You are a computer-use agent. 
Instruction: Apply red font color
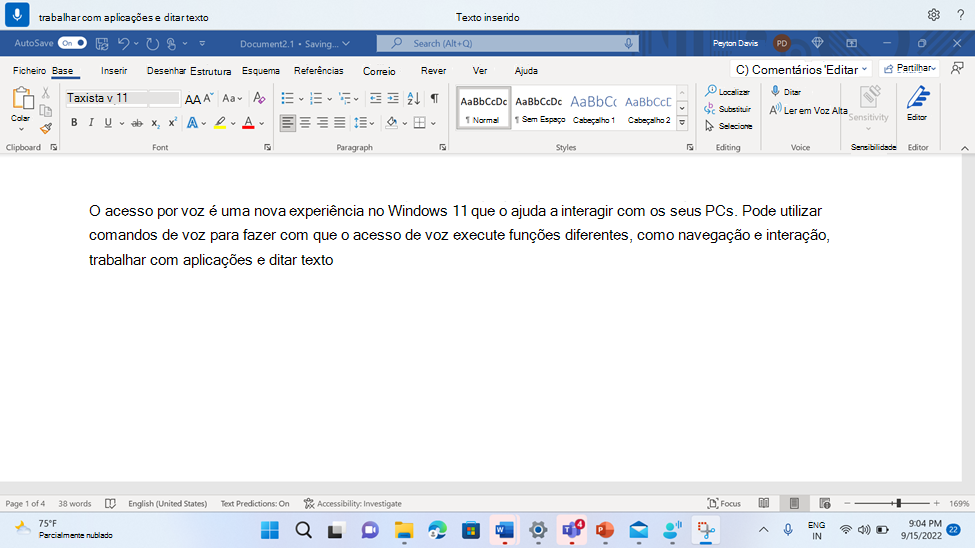point(248,123)
